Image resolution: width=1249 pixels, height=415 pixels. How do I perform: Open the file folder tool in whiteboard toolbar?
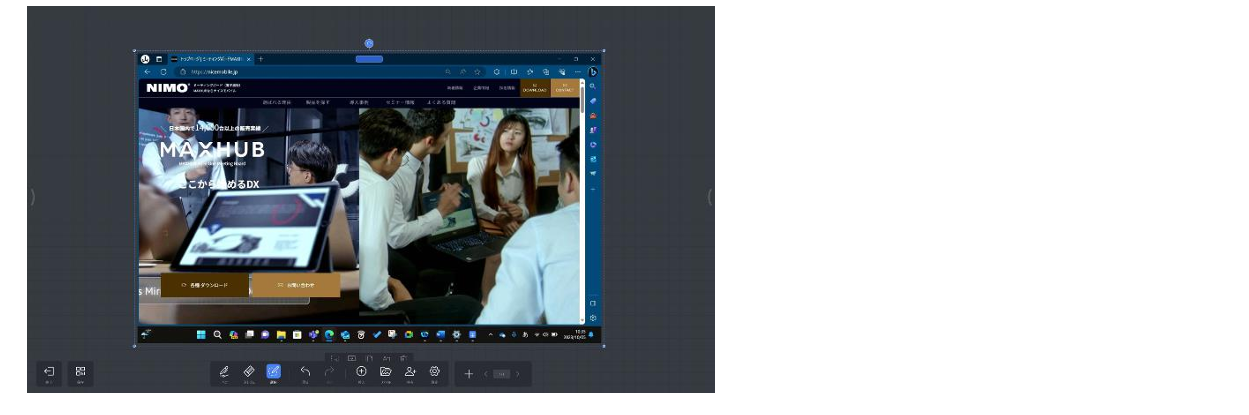385,371
